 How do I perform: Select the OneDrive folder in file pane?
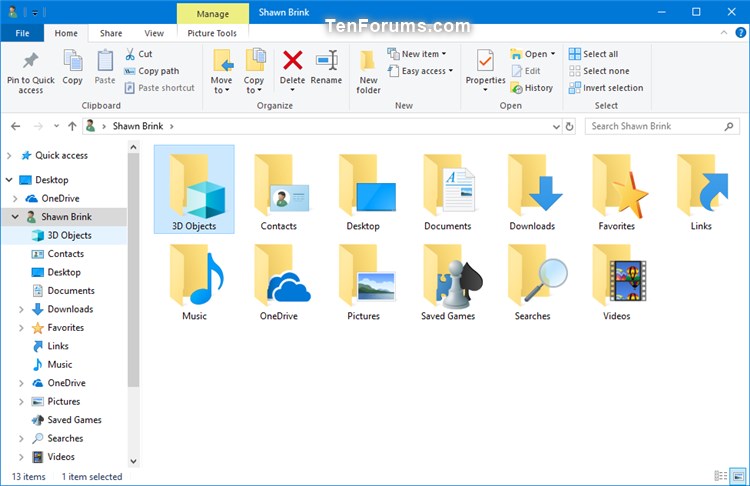[x=278, y=280]
